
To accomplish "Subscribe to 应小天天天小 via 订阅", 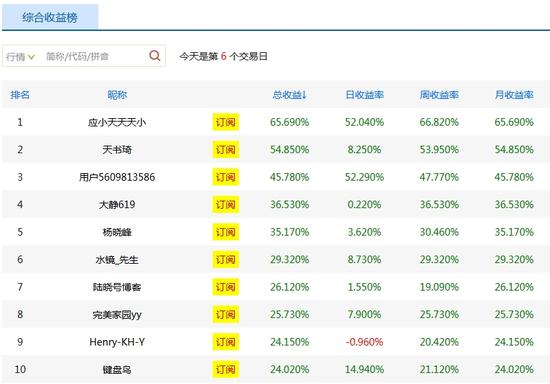I will pyautogui.click(x=226, y=122).
